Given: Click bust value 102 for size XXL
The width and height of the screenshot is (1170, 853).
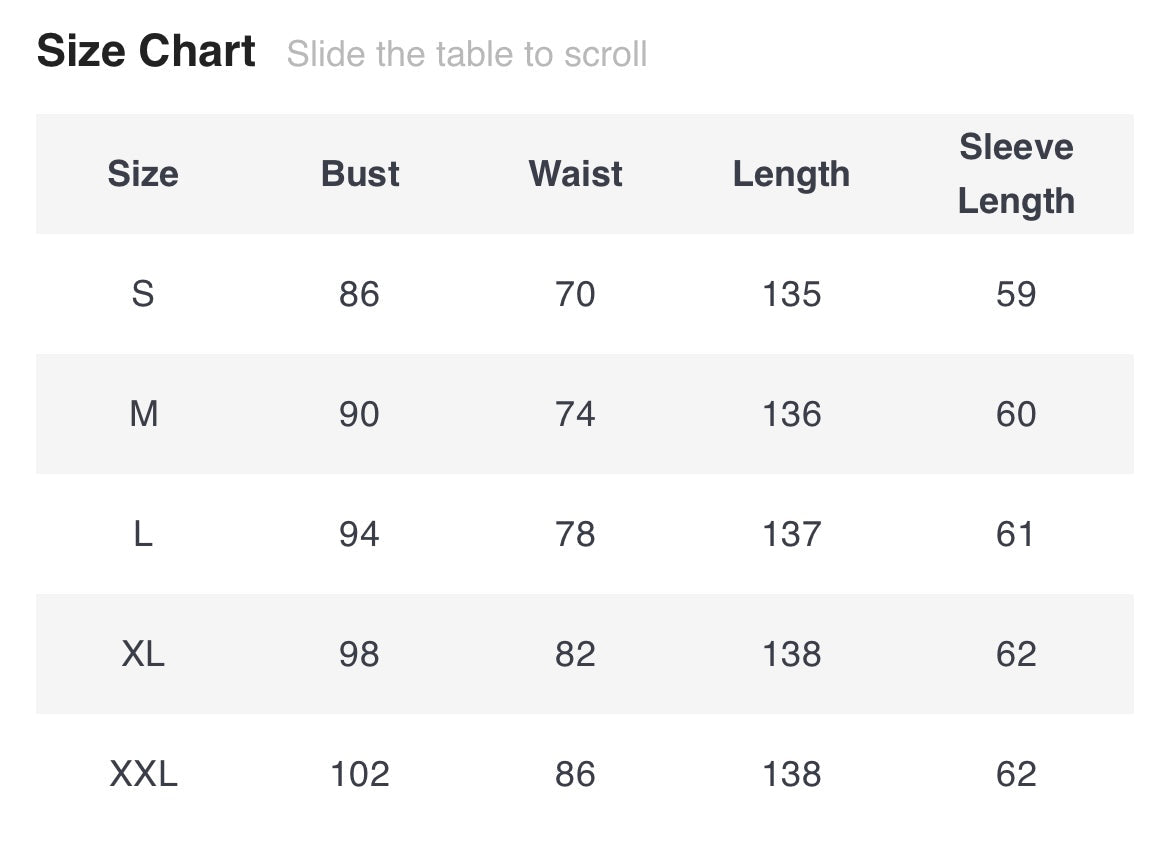Looking at the screenshot, I should pyautogui.click(x=359, y=774).
